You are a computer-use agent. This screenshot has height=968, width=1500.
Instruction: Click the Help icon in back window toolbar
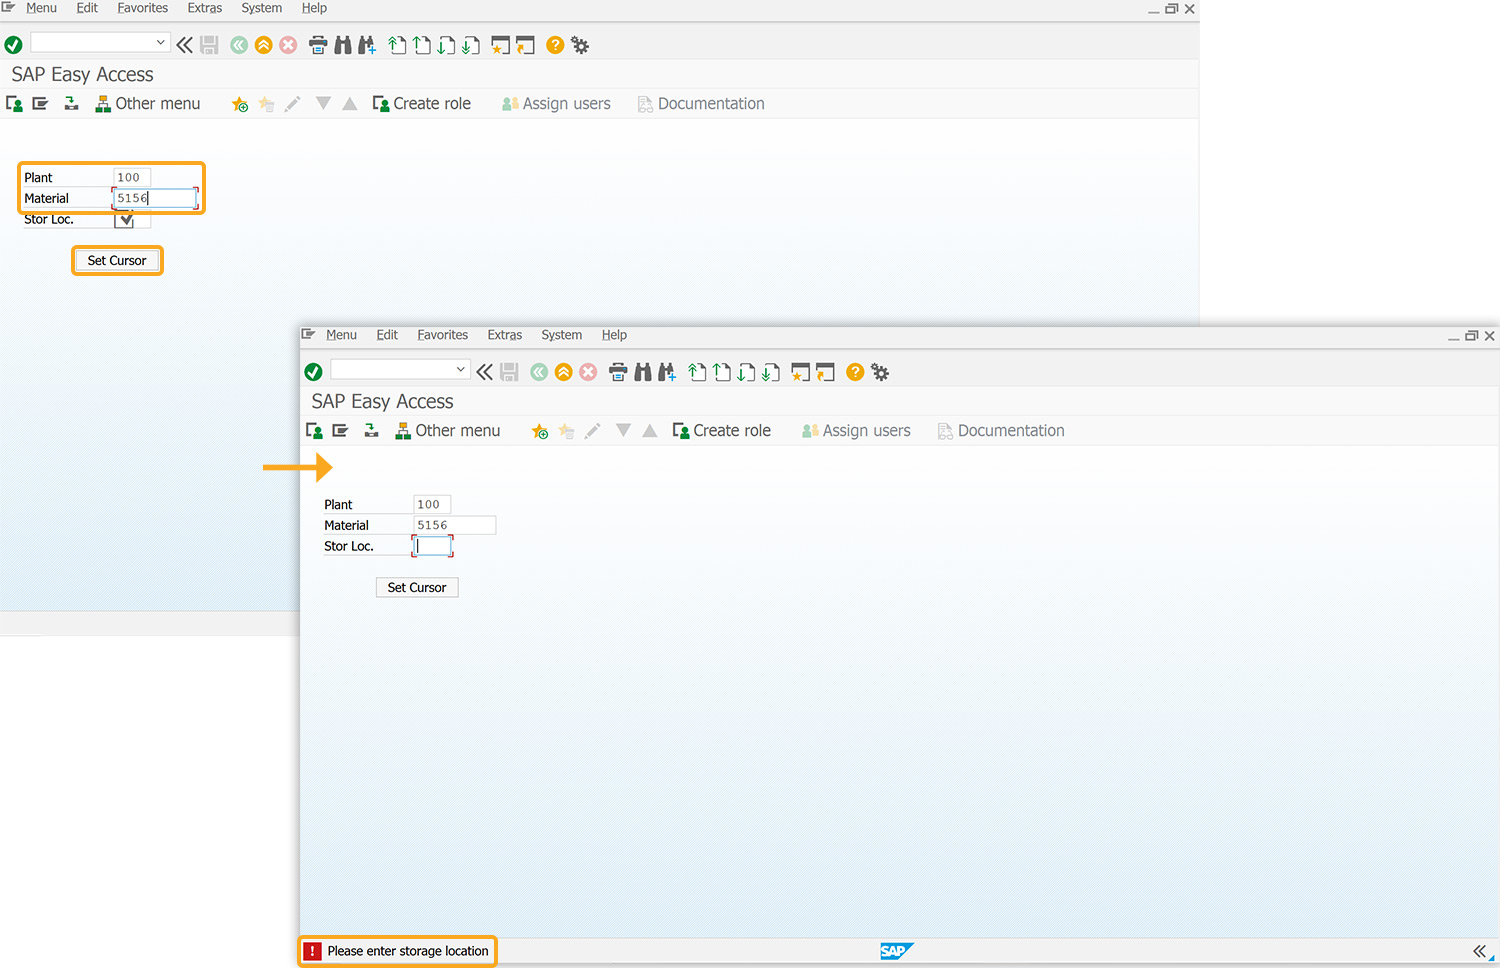pyautogui.click(x=555, y=45)
